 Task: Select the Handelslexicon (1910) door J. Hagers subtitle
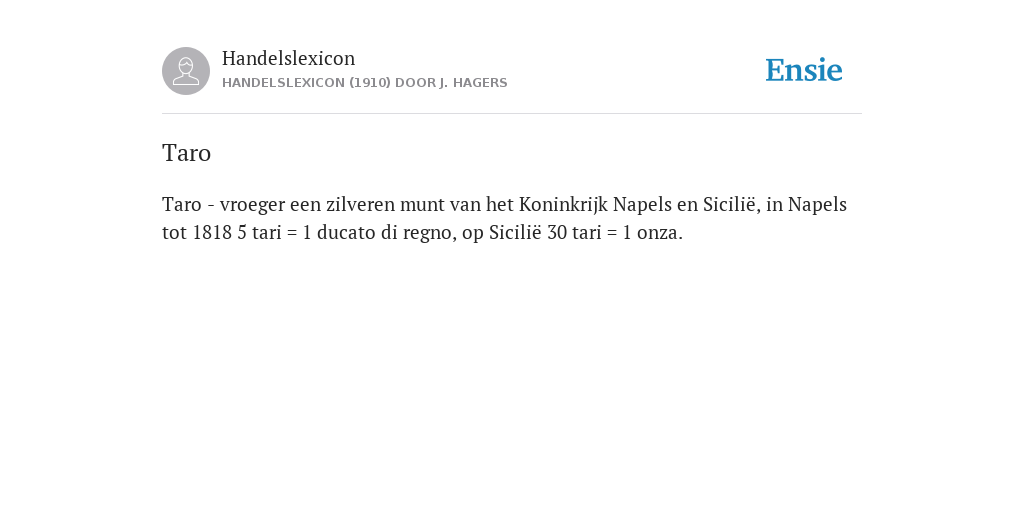364,83
